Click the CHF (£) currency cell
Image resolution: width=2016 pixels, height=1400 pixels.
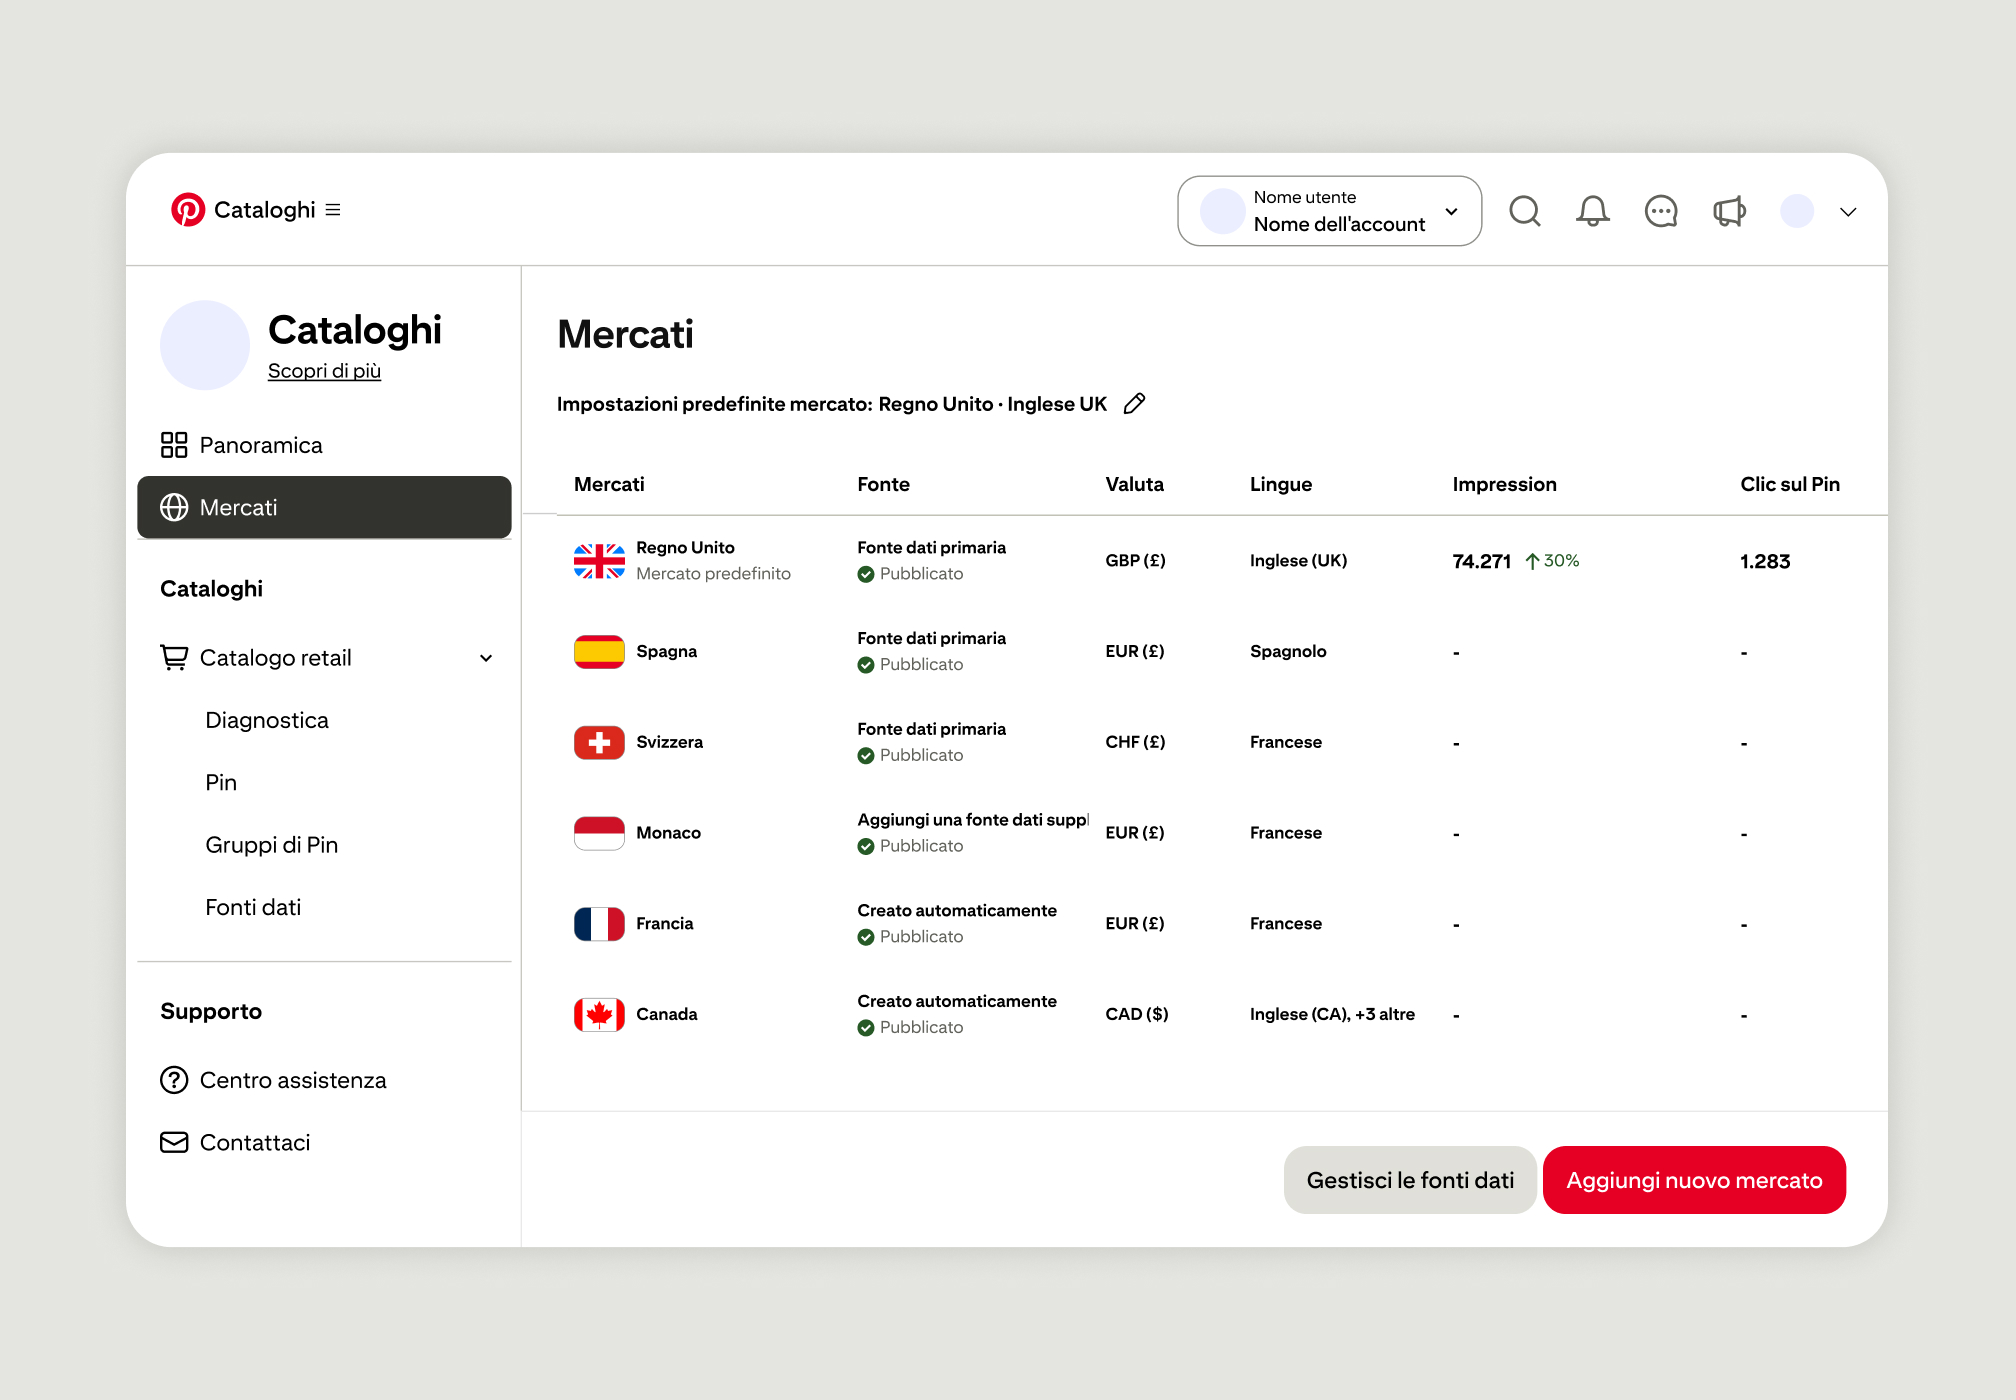click(x=1135, y=742)
